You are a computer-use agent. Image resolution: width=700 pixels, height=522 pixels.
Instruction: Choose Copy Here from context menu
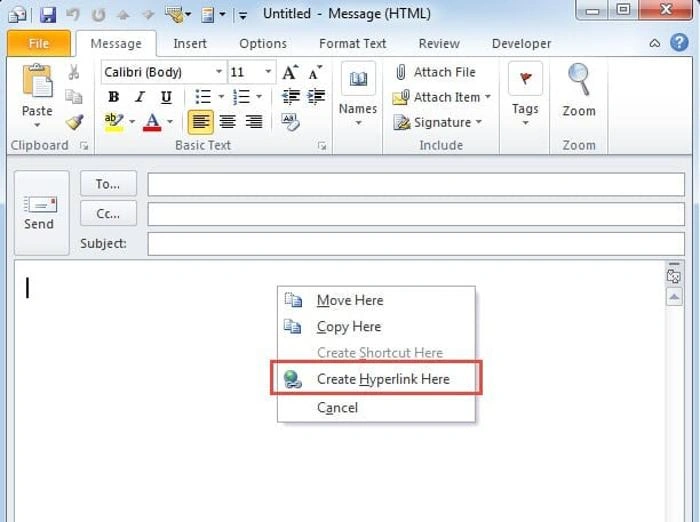pyautogui.click(x=376, y=326)
